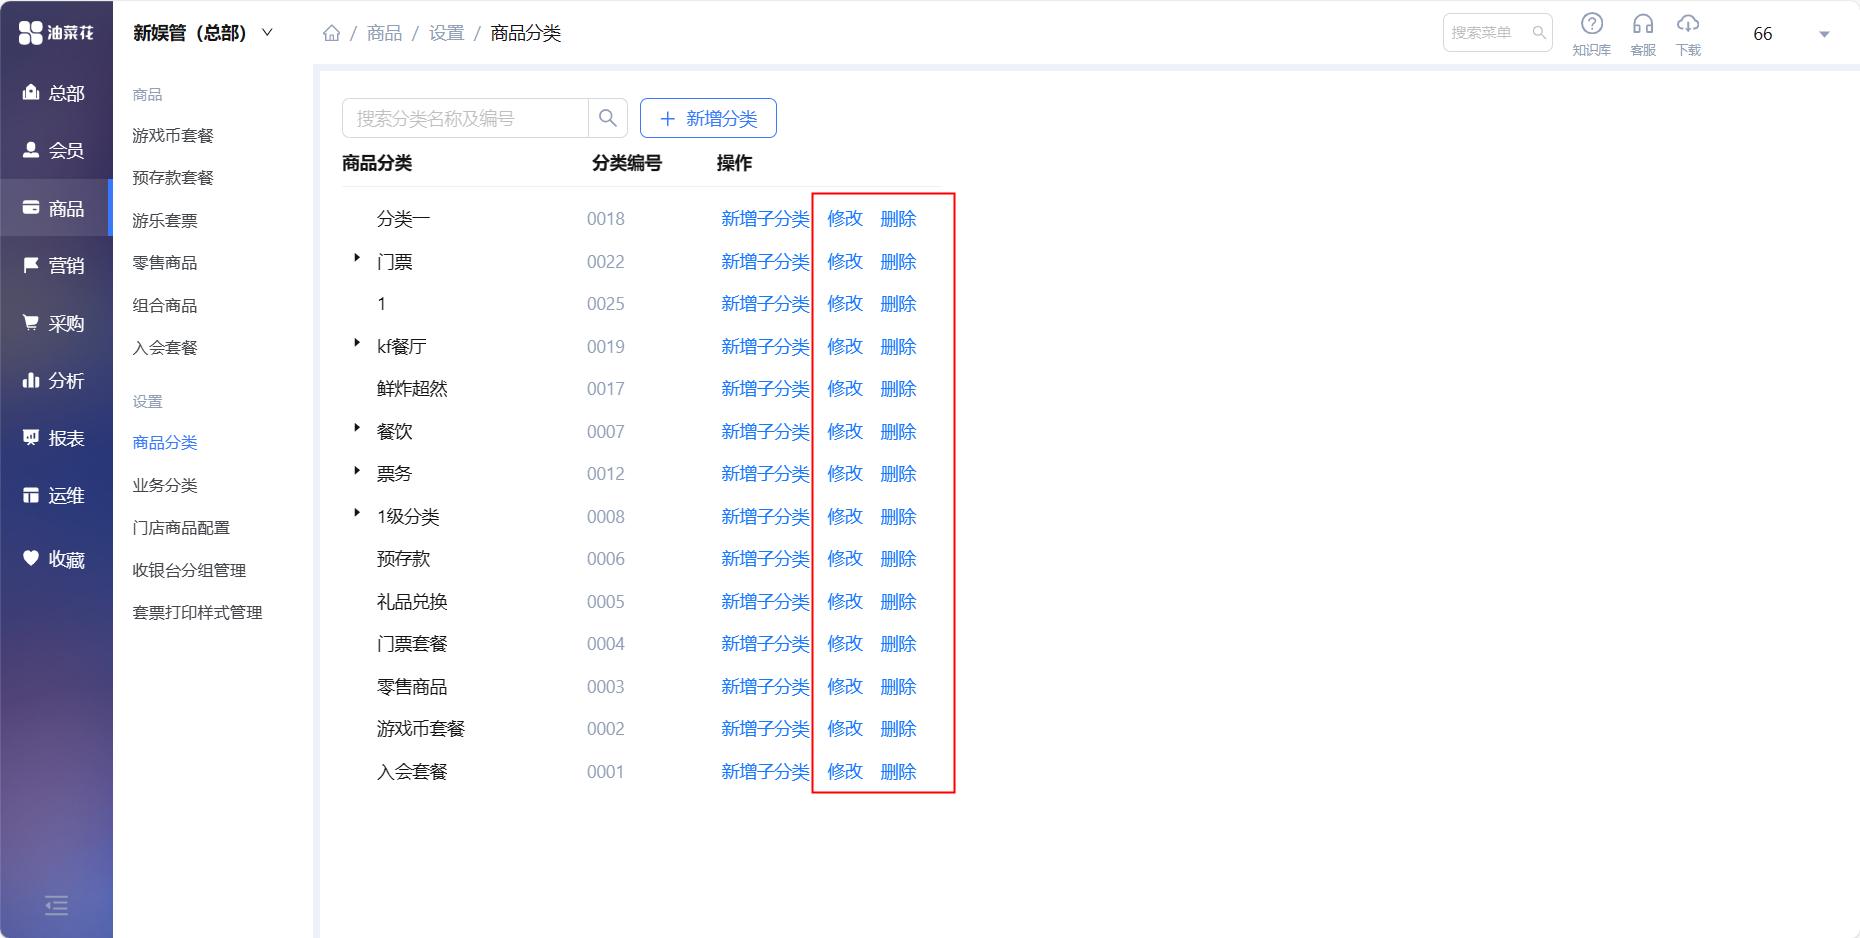Select 入会套餐 in the side menu

165,348
